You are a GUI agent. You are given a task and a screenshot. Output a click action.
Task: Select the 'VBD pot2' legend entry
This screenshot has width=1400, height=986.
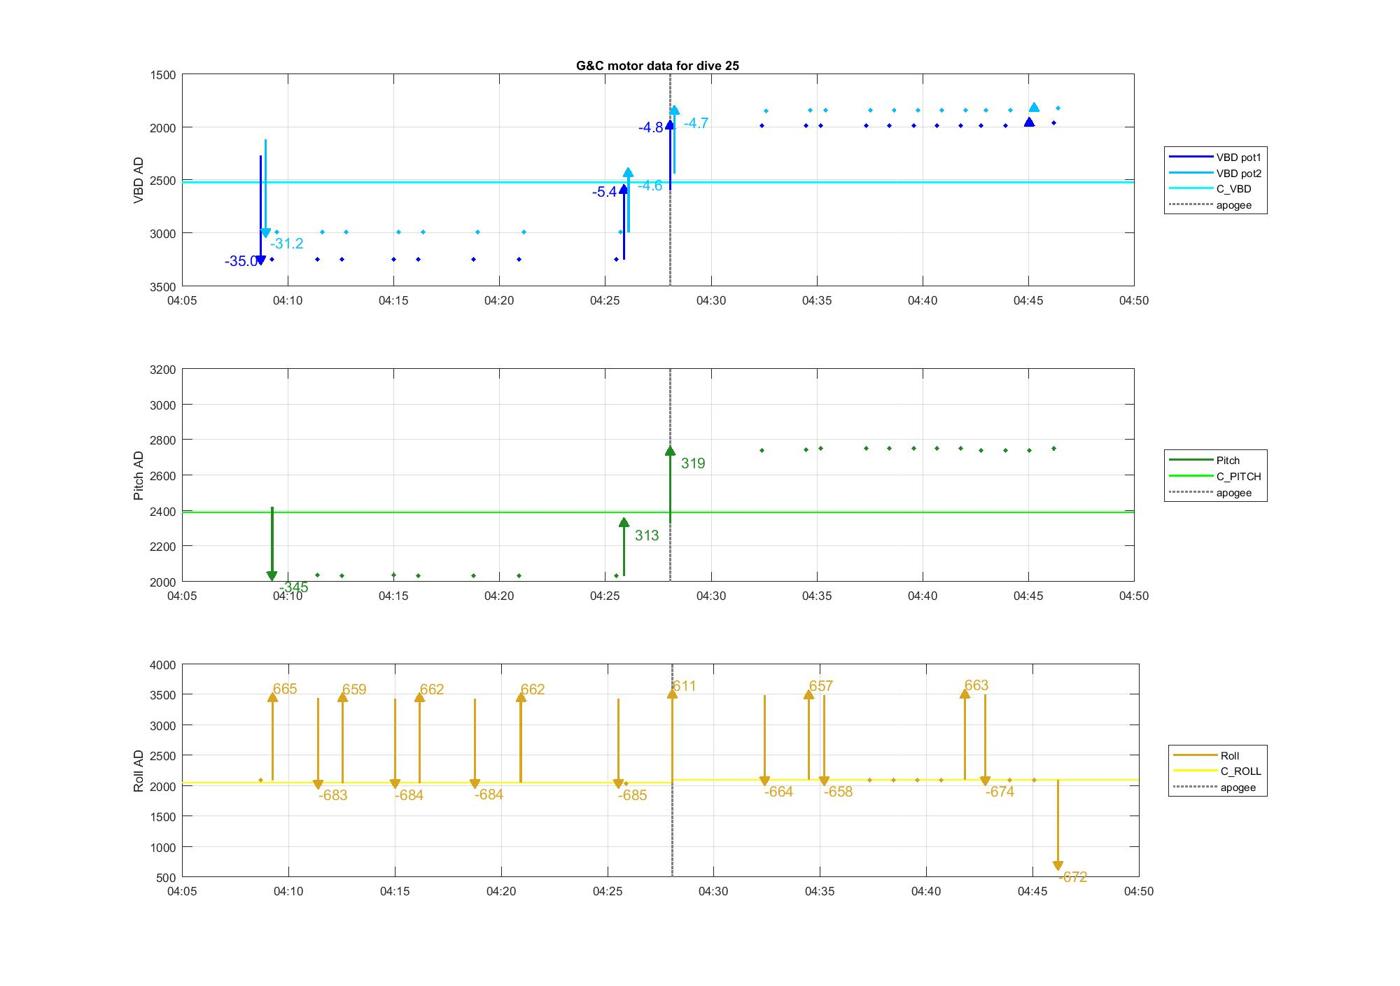coord(1216,173)
